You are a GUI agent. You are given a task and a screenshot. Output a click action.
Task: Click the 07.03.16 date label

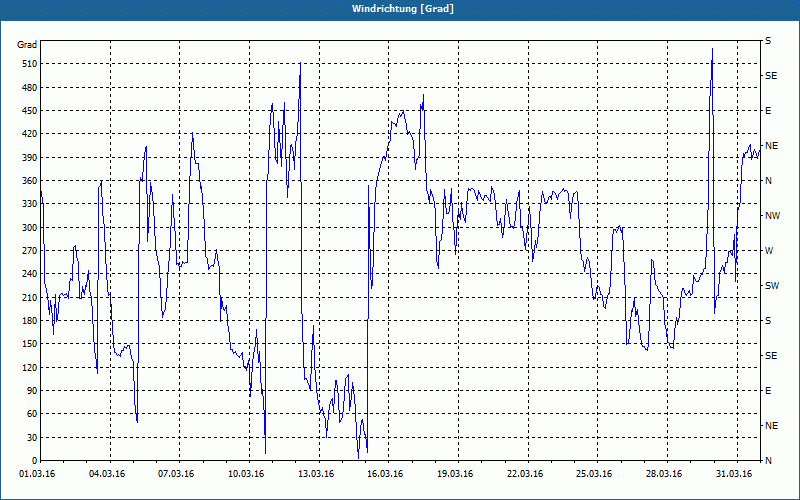tap(176, 474)
